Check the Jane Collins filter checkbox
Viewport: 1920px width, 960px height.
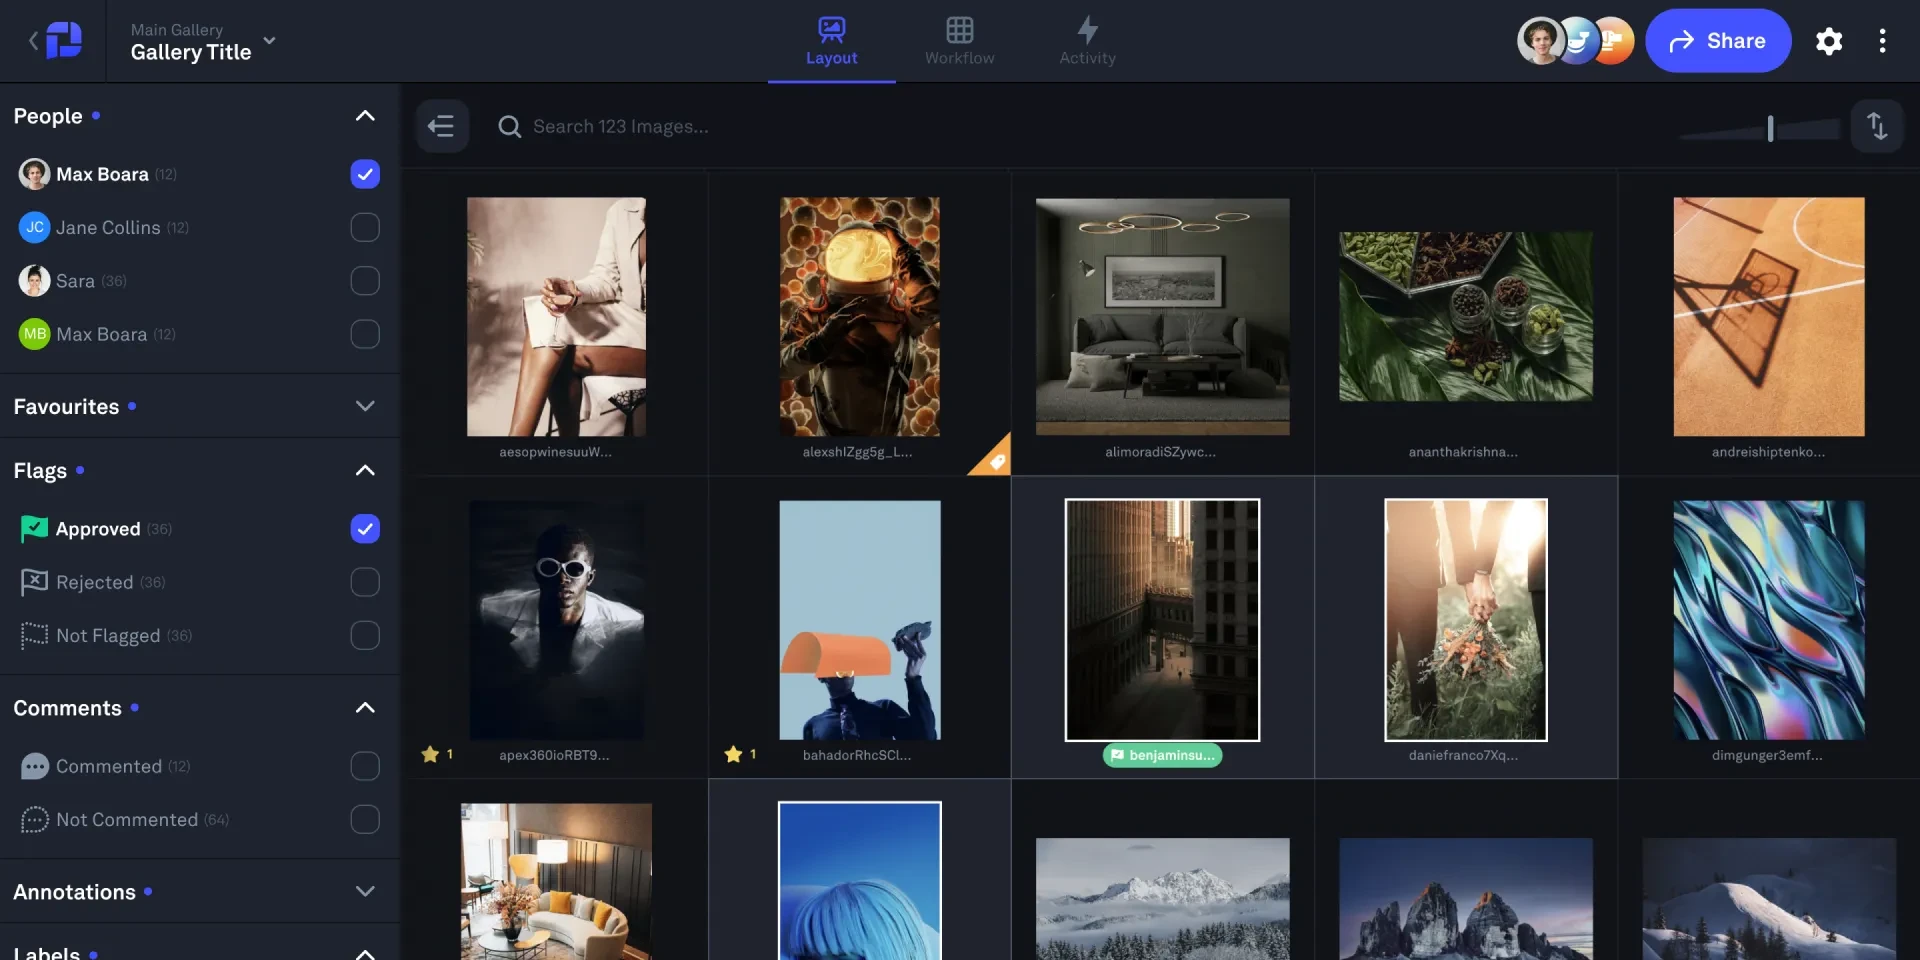click(x=365, y=227)
